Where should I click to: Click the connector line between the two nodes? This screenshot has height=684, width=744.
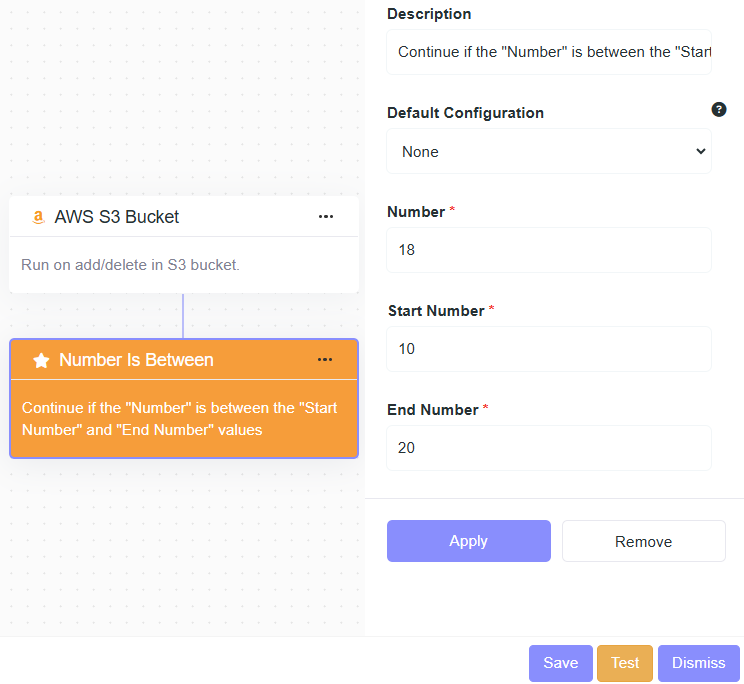(x=183, y=316)
